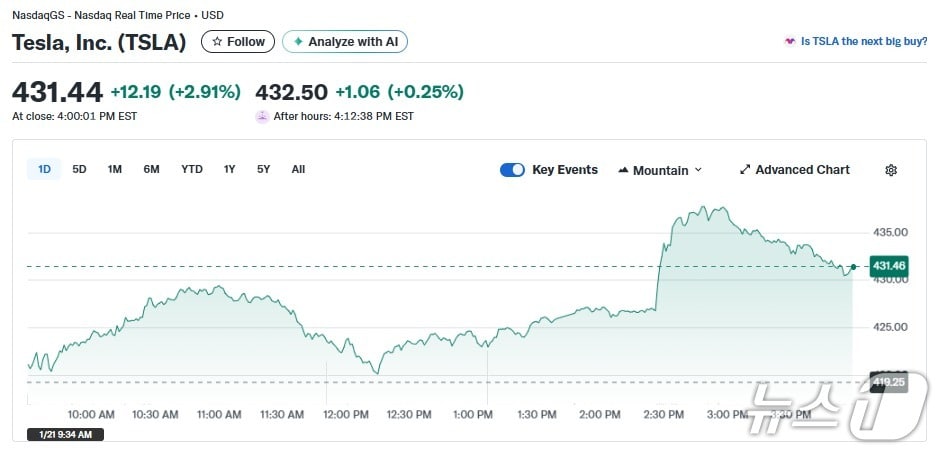Open the Advanced Chart view
The height and width of the screenshot is (454, 942).
click(x=802, y=170)
